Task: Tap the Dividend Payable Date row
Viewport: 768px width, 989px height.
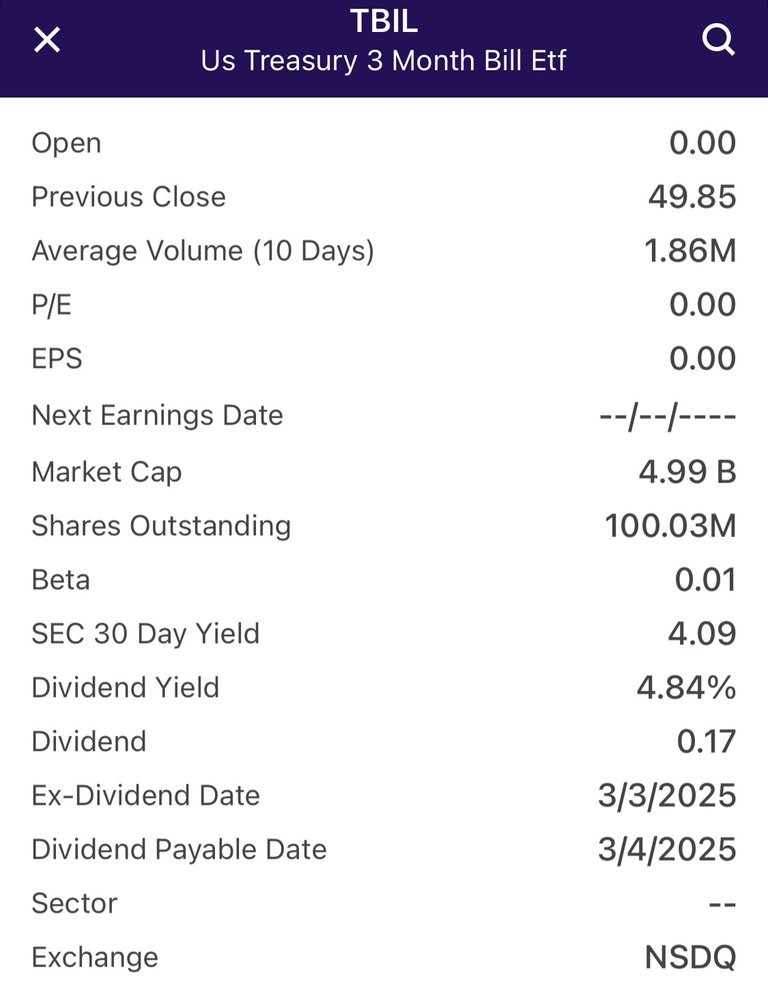Action: pos(384,850)
